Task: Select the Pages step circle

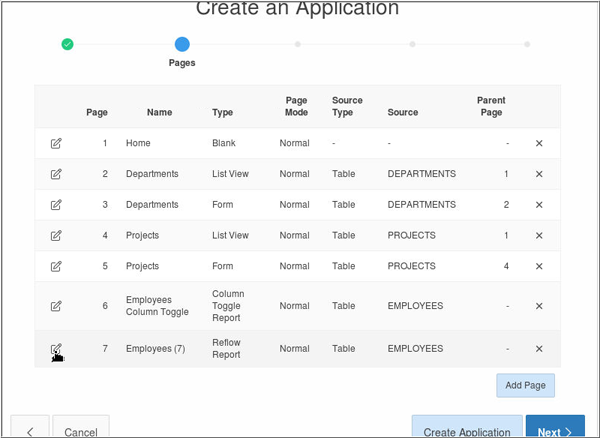Action: coord(182,44)
